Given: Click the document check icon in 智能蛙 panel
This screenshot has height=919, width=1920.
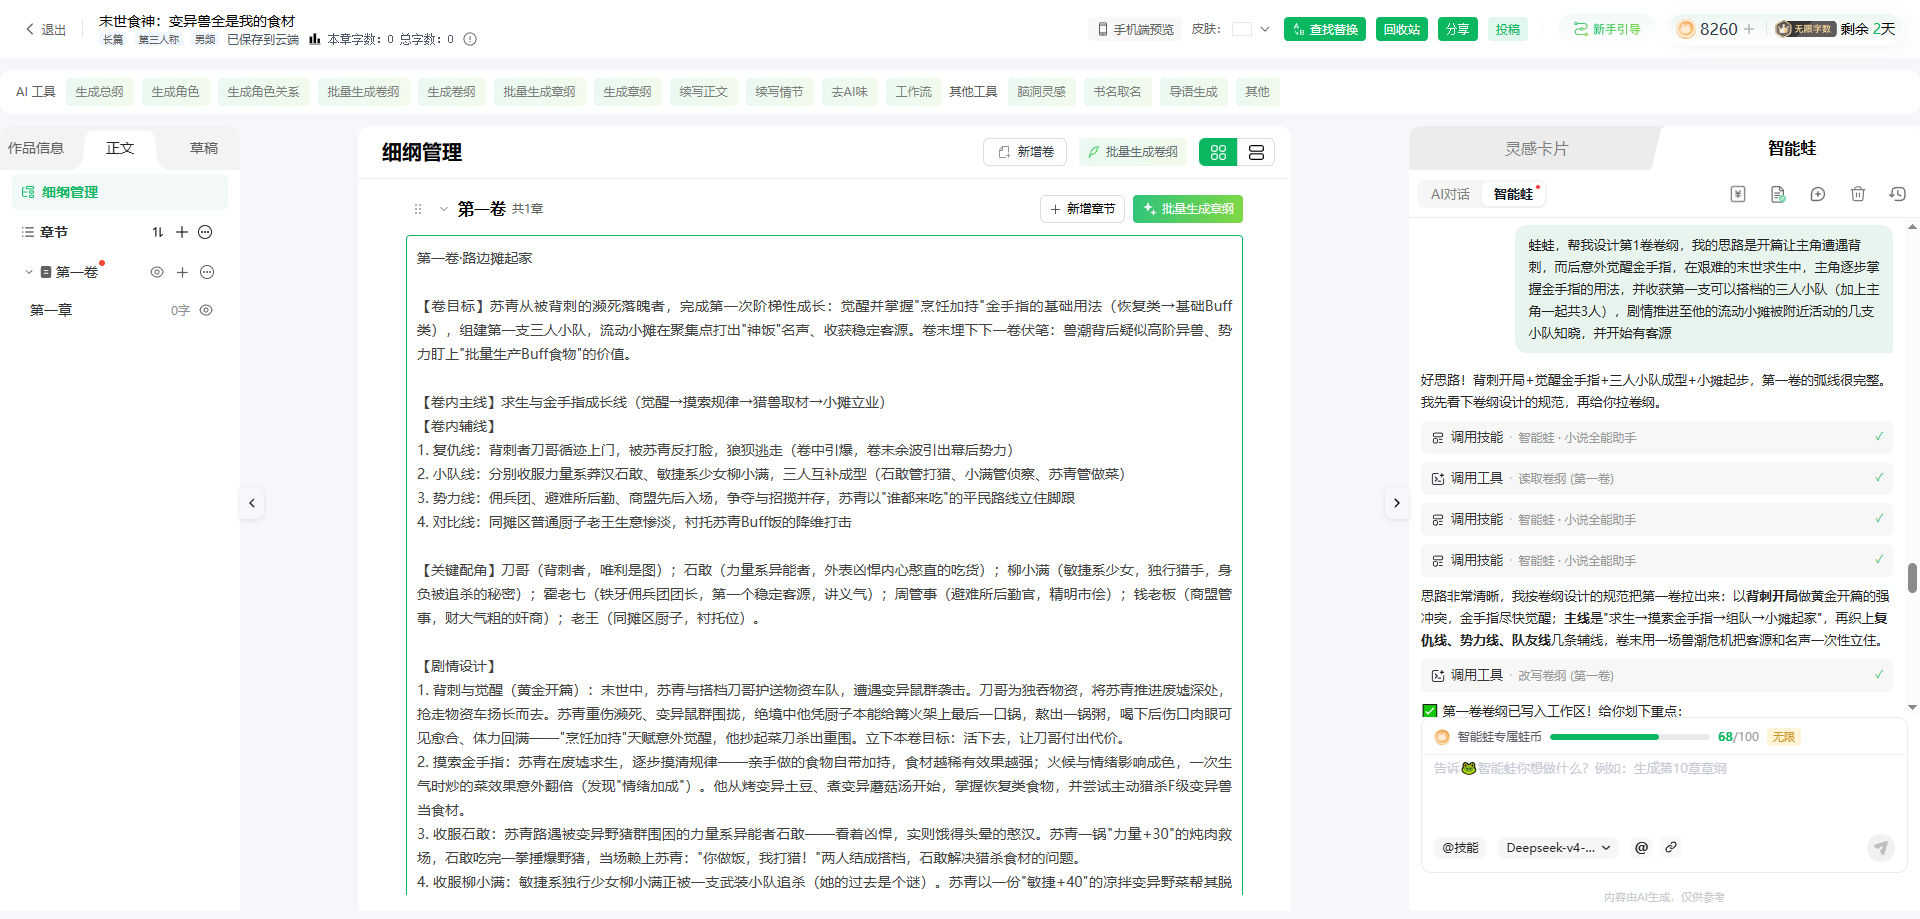Looking at the screenshot, I should [1778, 194].
